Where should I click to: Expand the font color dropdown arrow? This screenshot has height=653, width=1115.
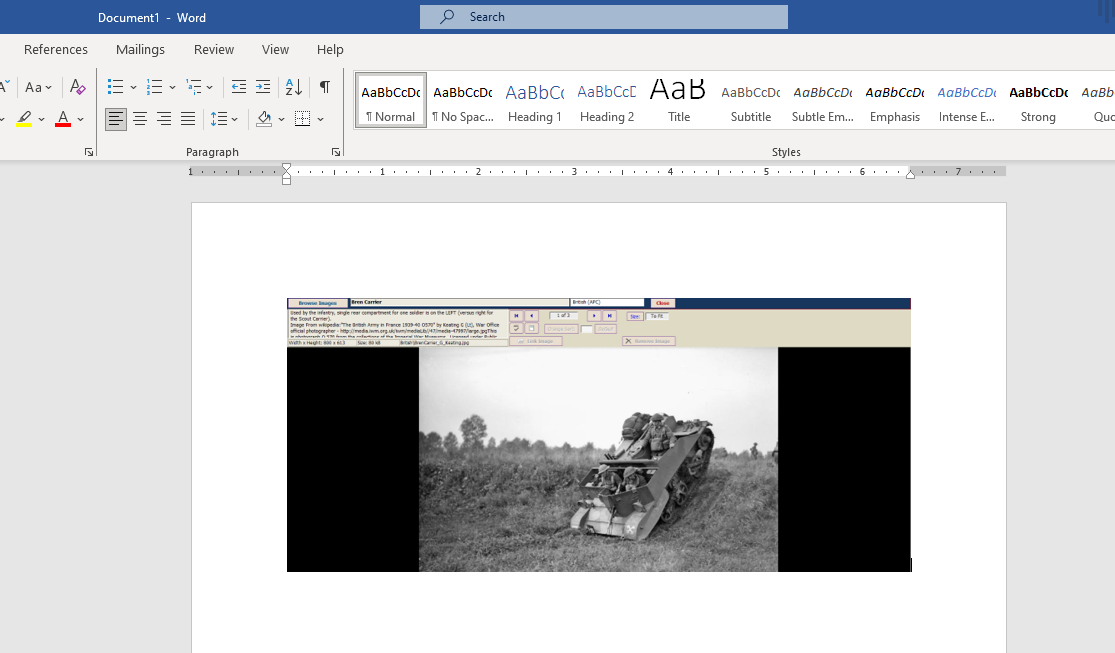(x=81, y=119)
